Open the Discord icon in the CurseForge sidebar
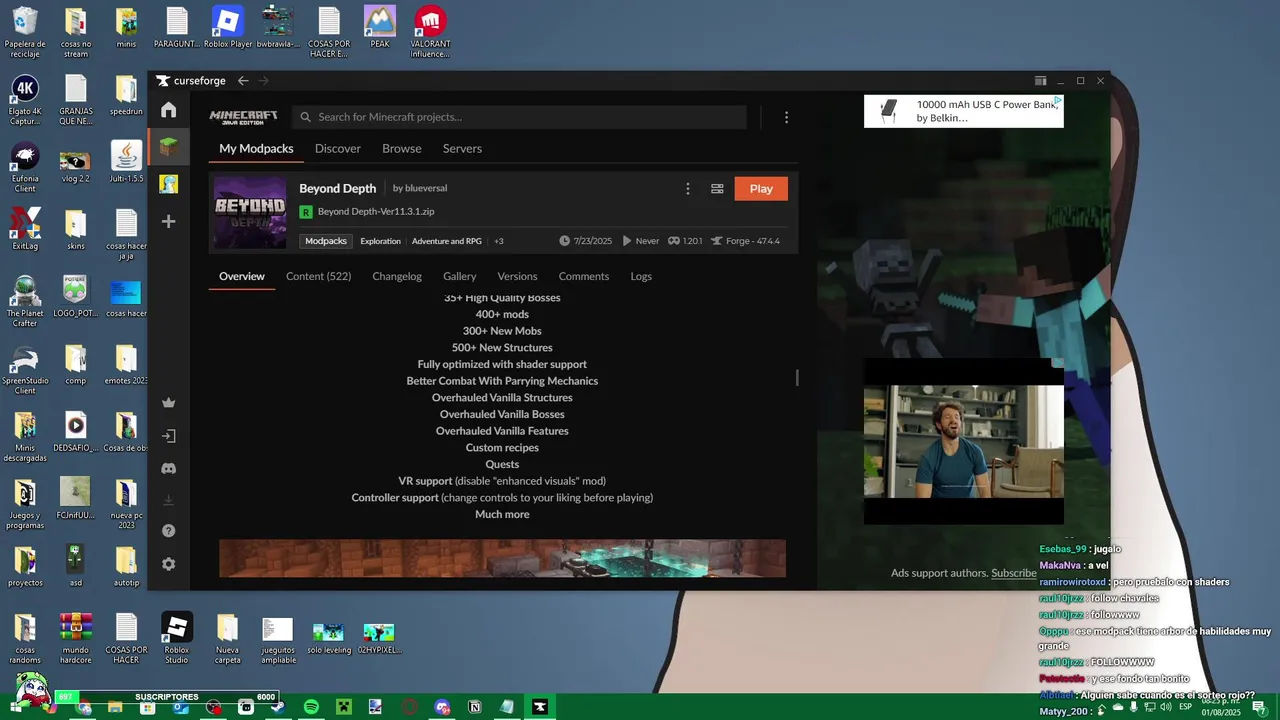Viewport: 1280px width, 720px height. click(x=168, y=468)
